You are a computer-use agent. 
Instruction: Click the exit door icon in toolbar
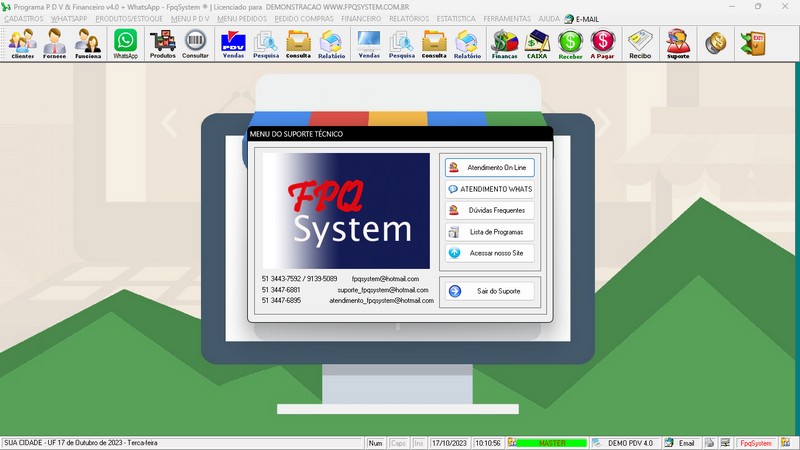[752, 43]
